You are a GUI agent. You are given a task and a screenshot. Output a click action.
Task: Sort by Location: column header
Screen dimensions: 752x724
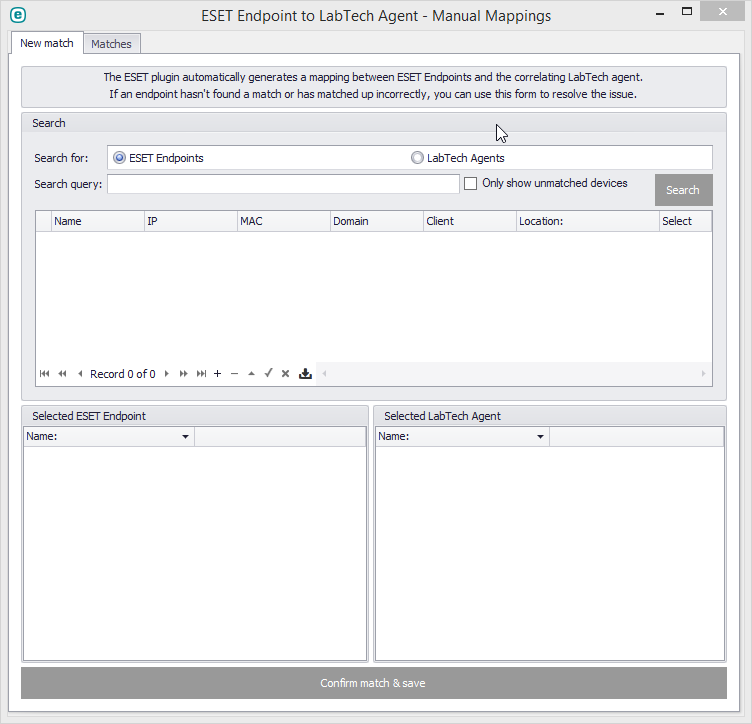(588, 221)
